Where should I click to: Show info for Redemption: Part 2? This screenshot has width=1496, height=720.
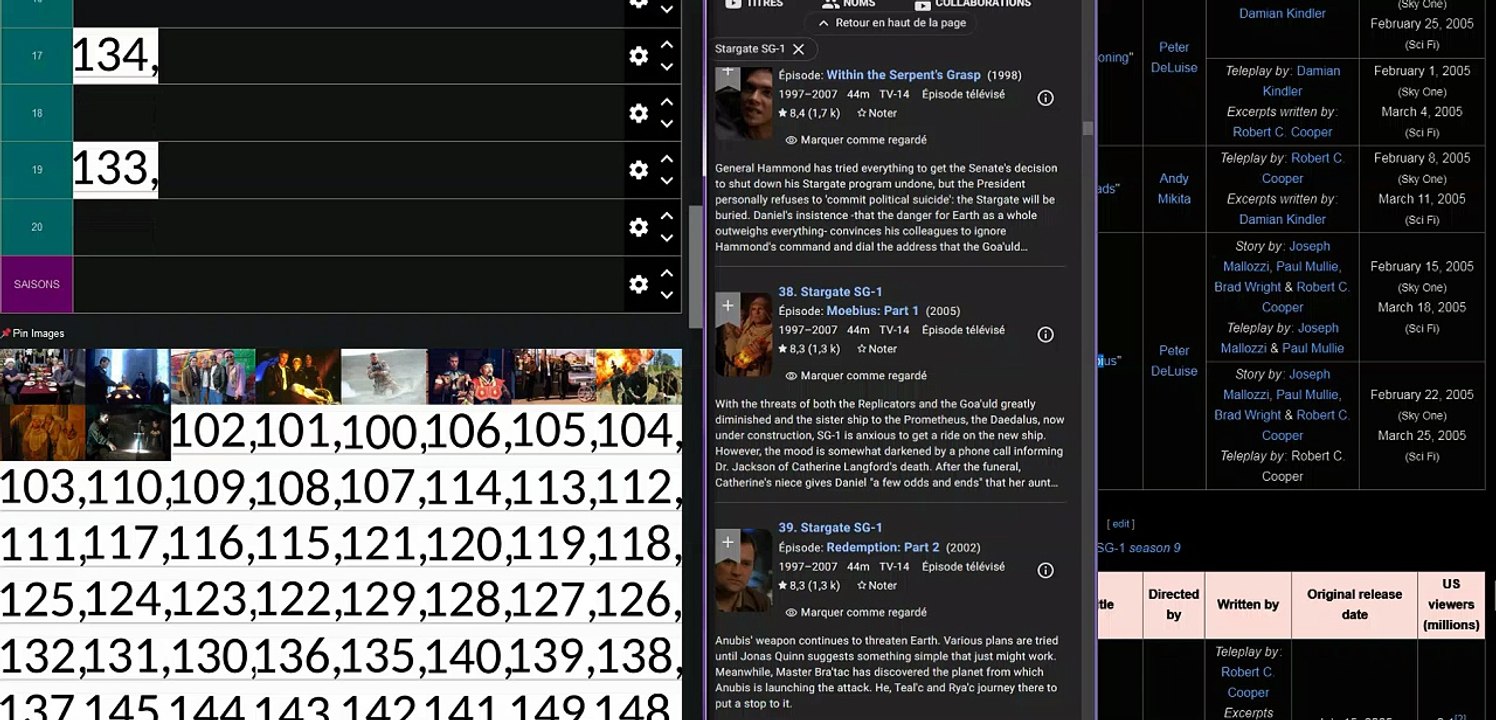click(1045, 570)
